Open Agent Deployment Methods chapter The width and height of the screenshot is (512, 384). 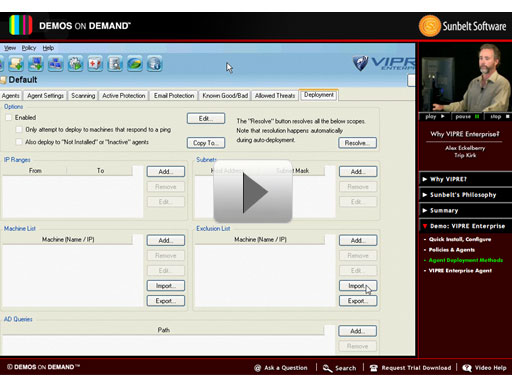pos(465,260)
